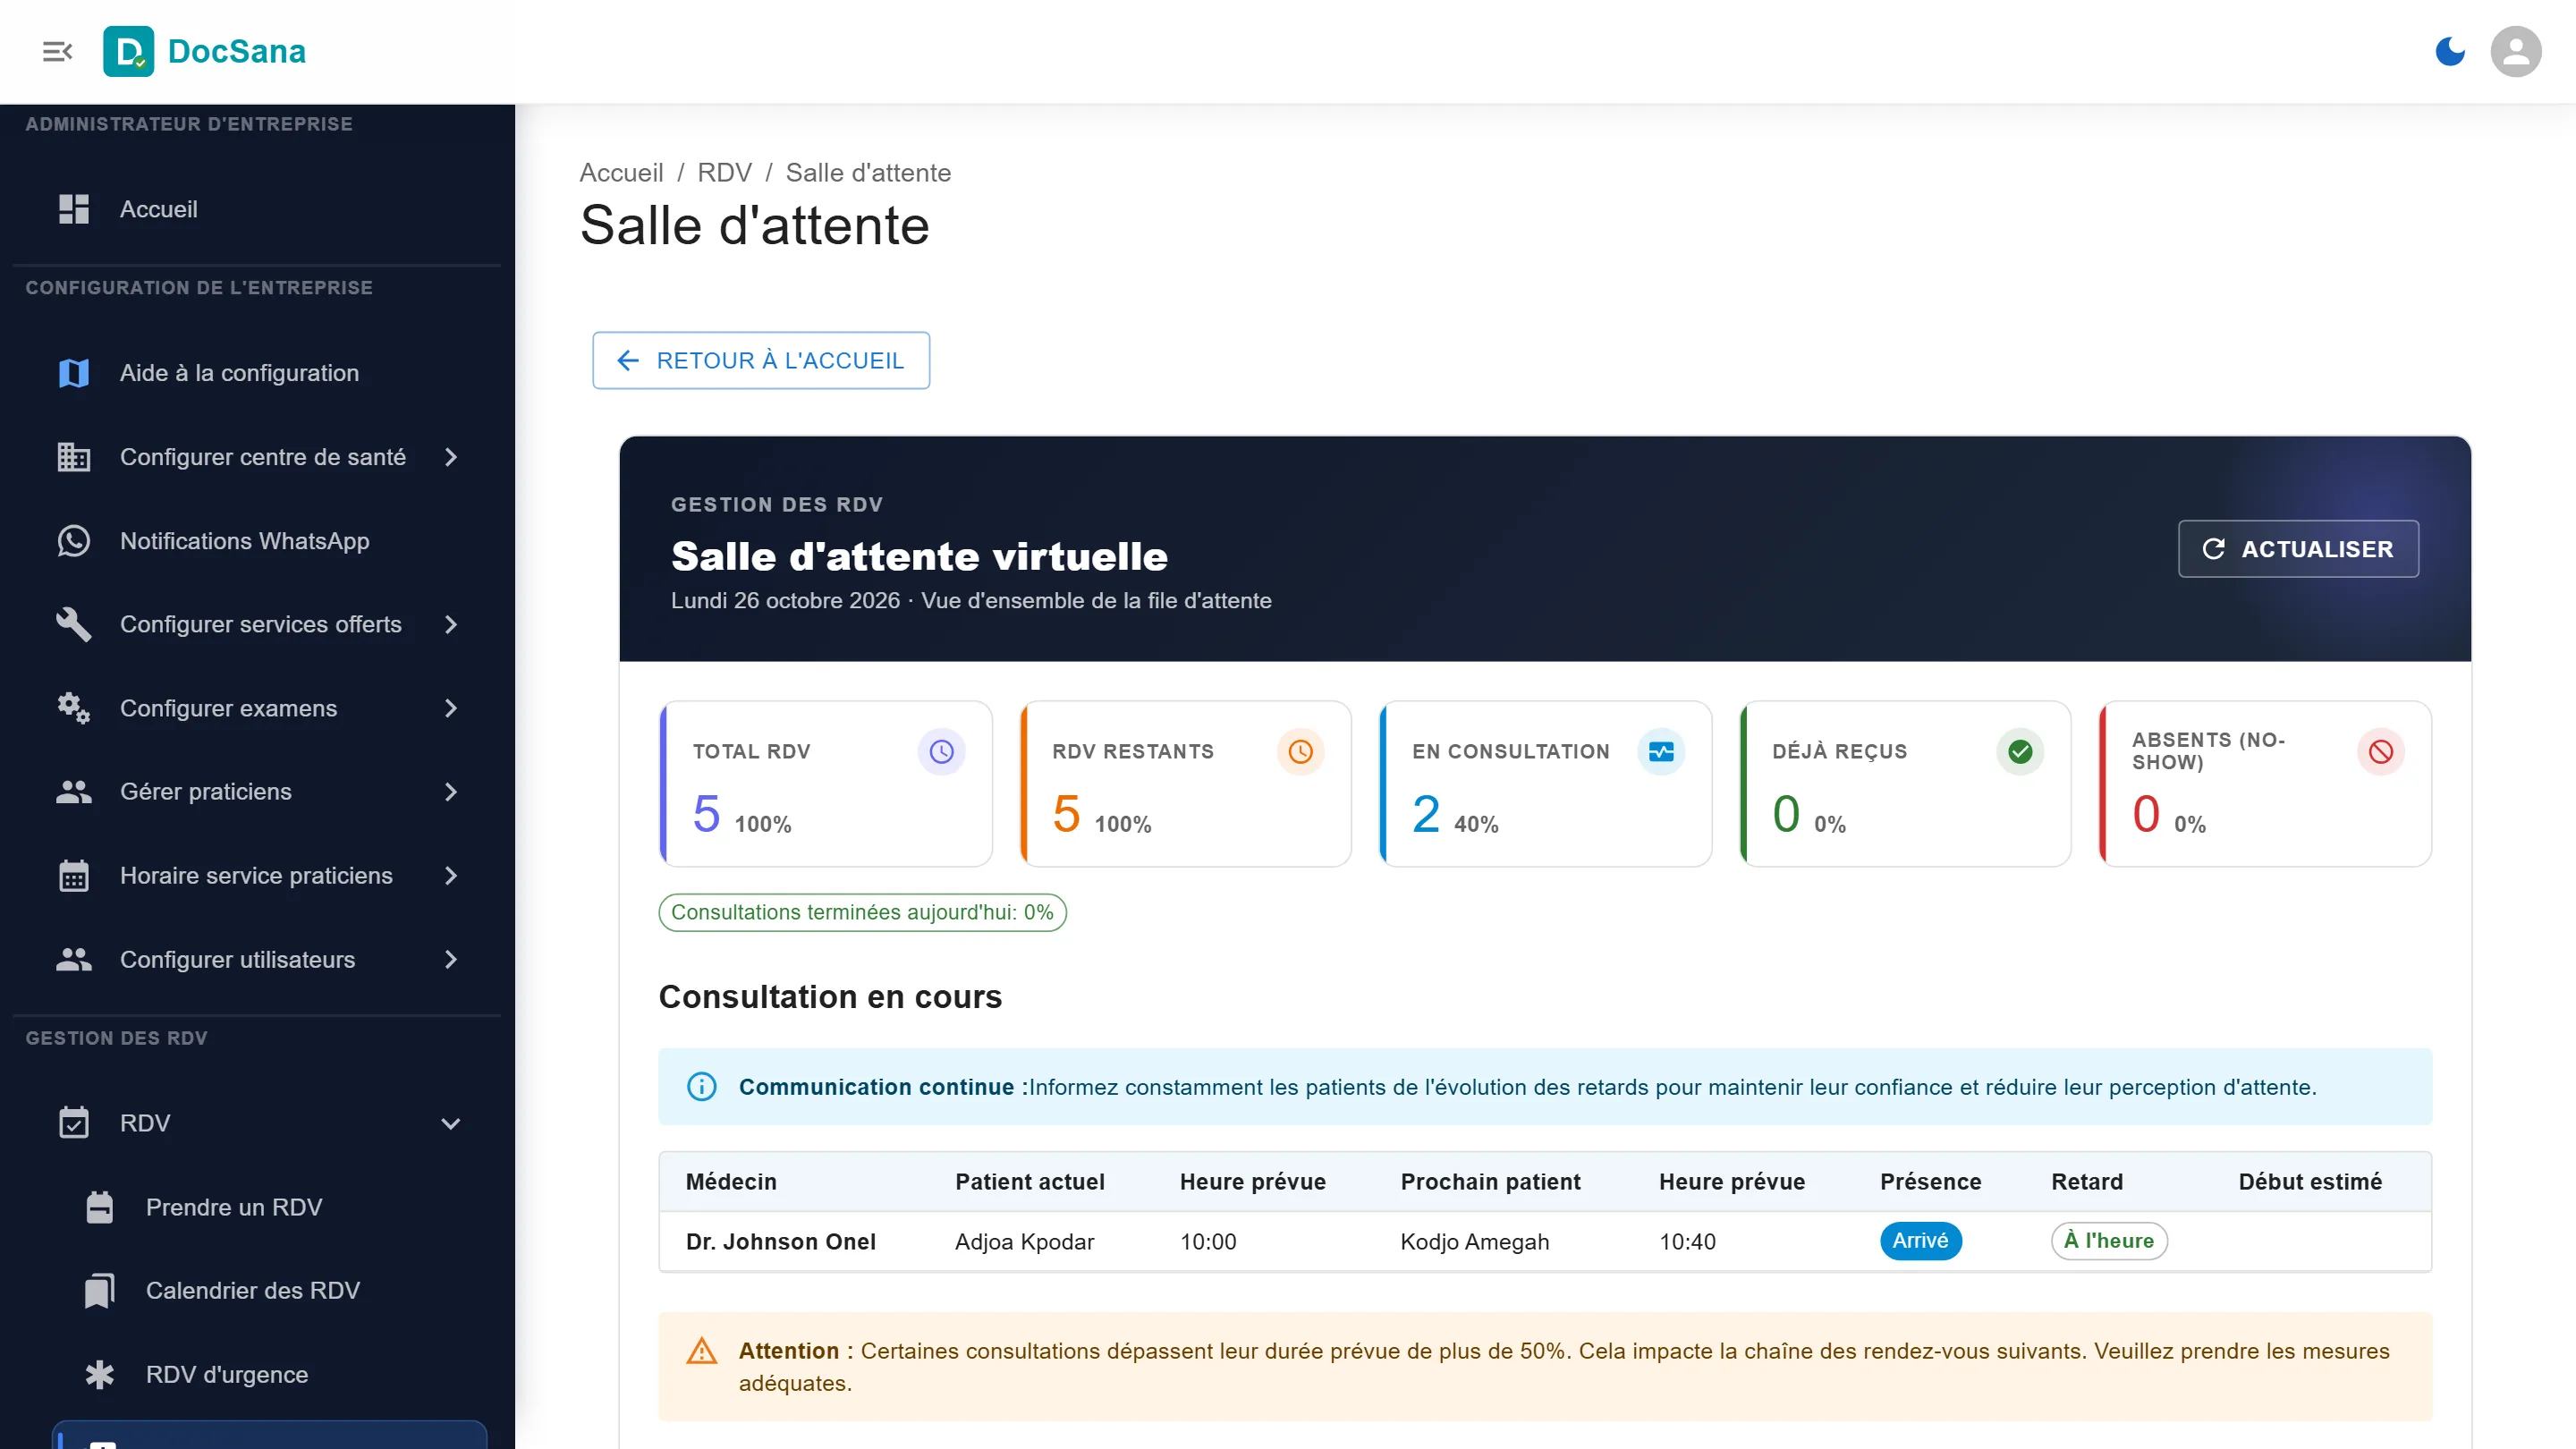
Task: Click the Déjà reçus checkmark icon
Action: point(2020,752)
